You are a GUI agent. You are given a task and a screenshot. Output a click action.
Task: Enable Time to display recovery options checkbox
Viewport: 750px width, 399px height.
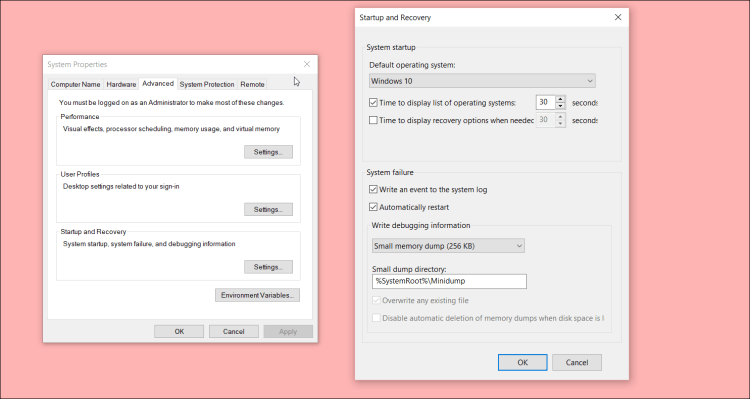pyautogui.click(x=373, y=121)
